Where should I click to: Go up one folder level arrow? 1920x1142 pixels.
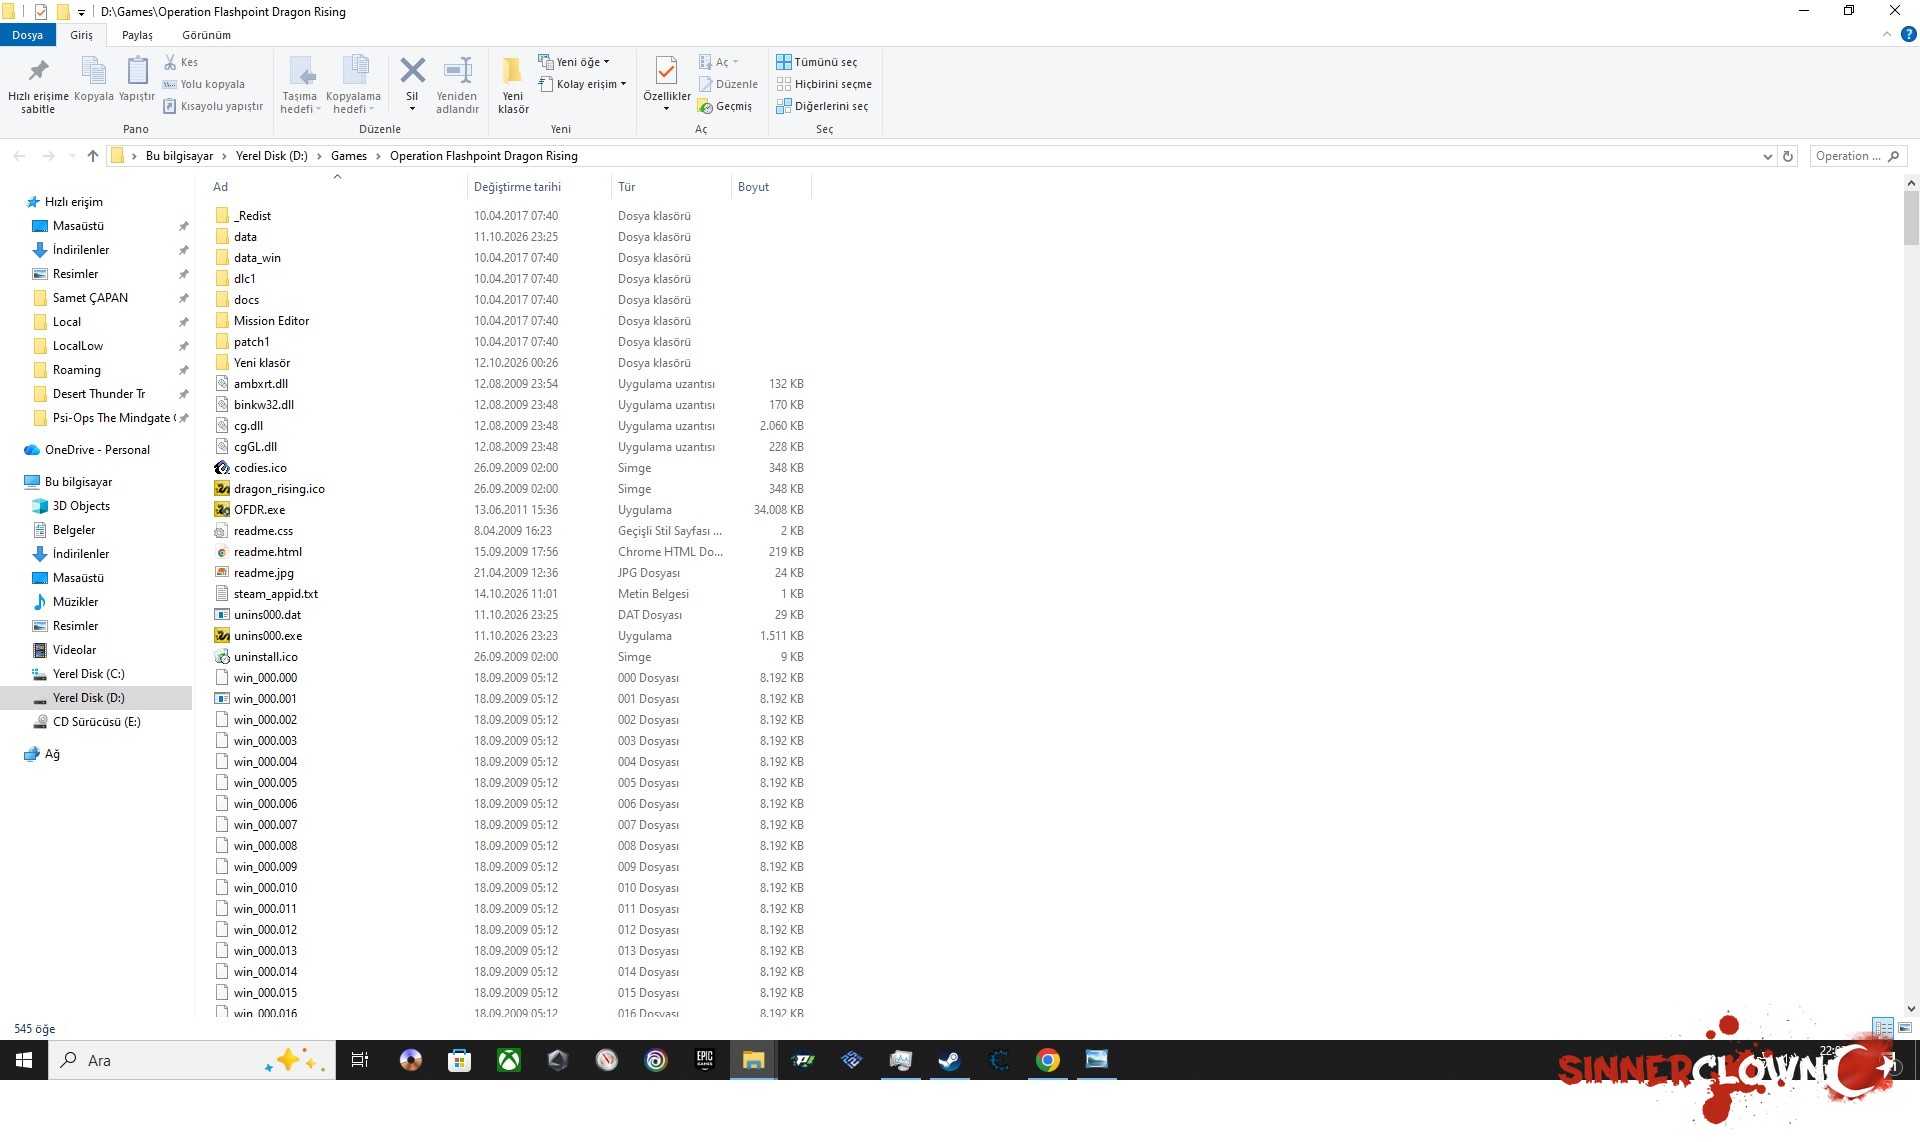93,156
